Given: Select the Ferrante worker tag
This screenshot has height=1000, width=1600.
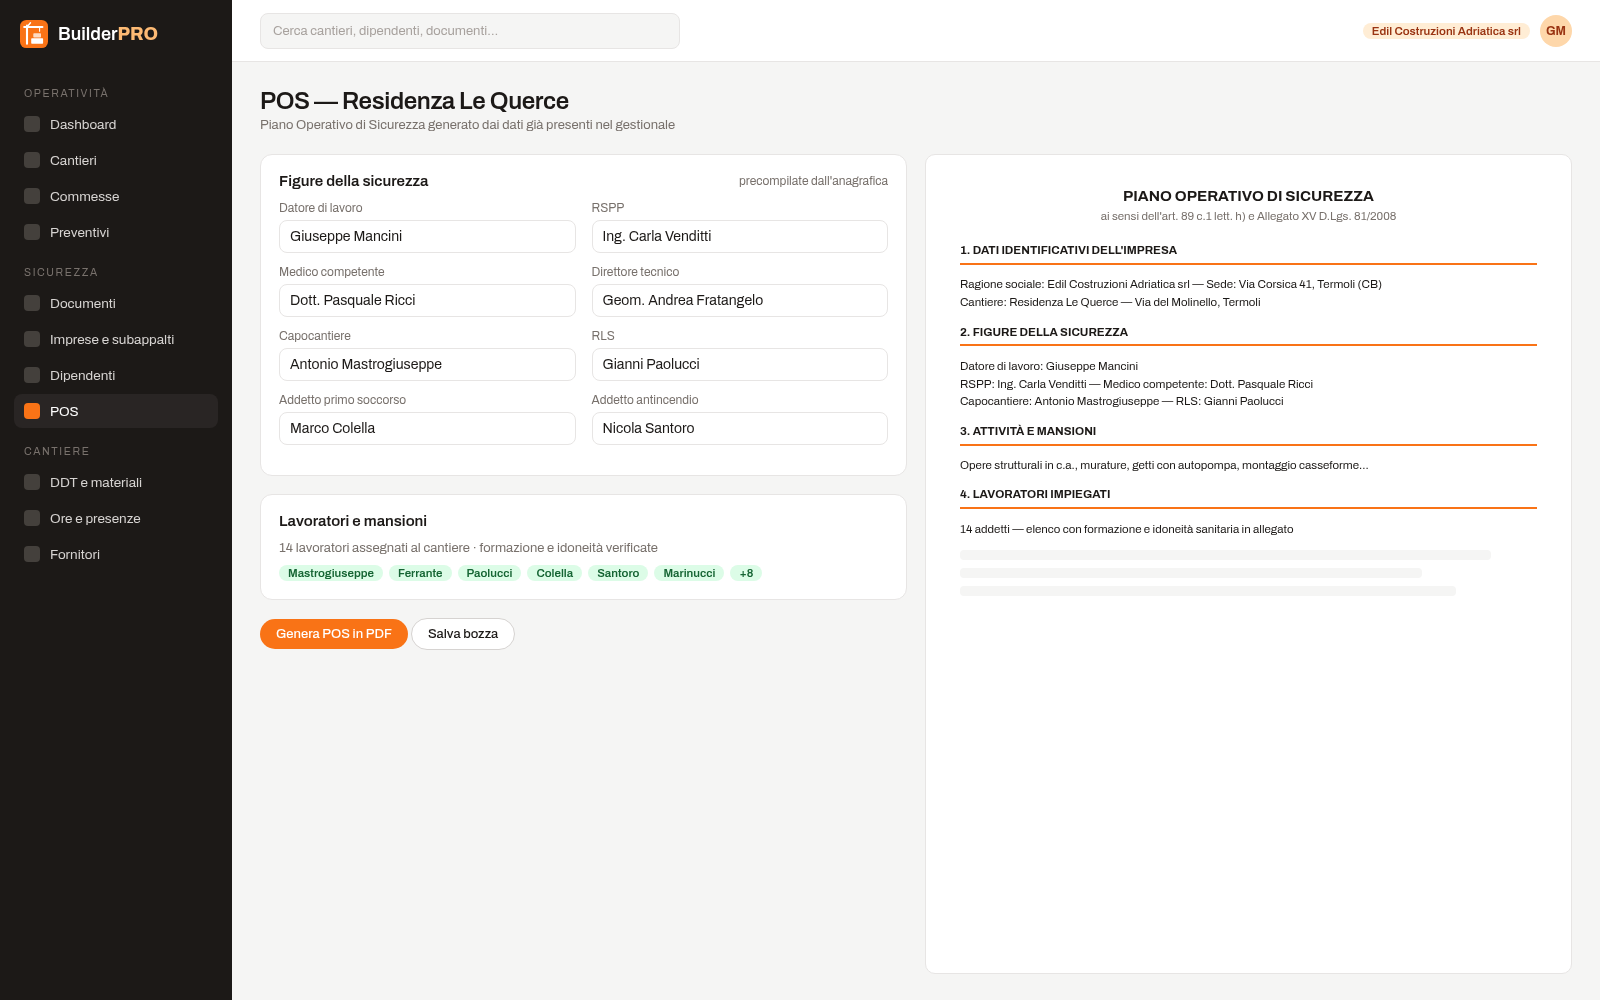Looking at the screenshot, I should click(420, 573).
